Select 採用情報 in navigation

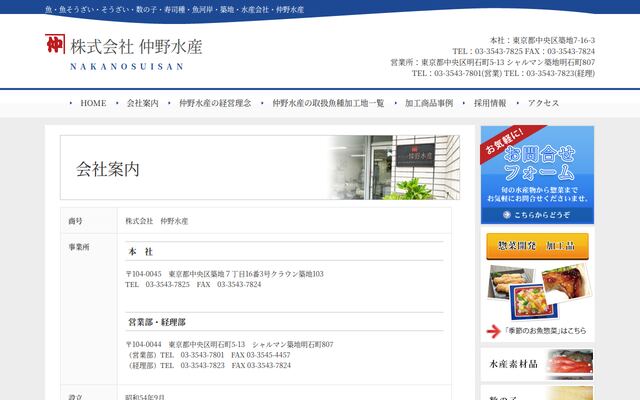click(490, 103)
